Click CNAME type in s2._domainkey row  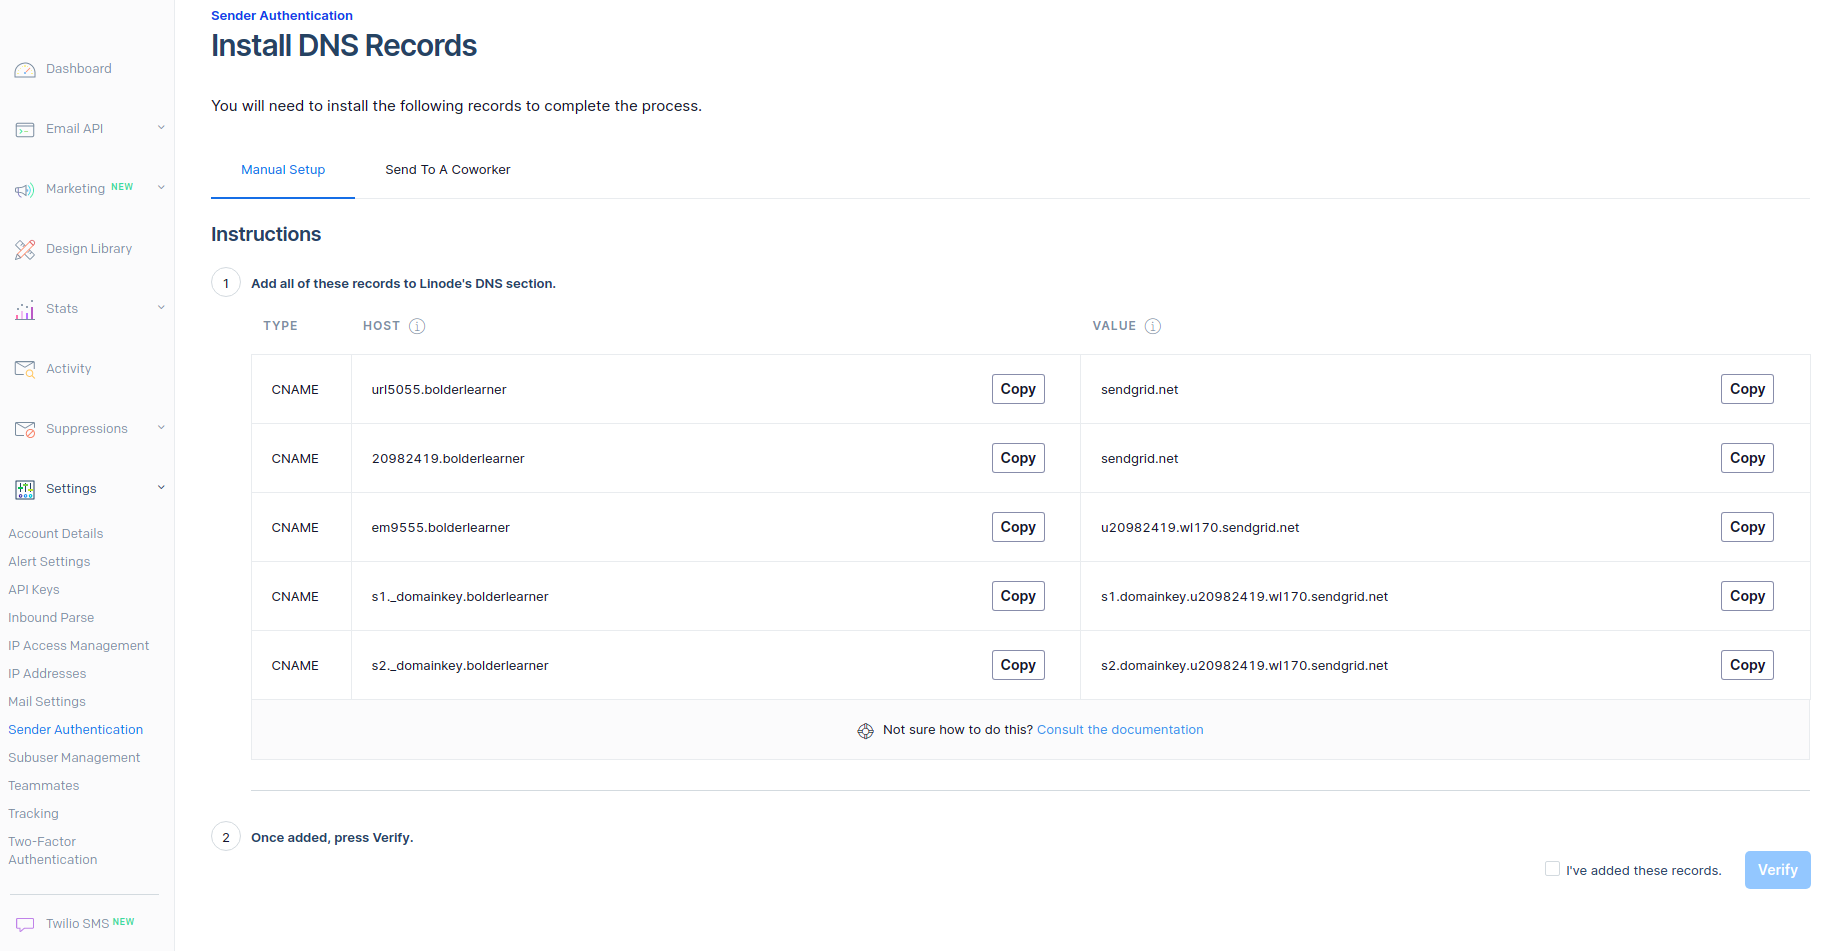pyautogui.click(x=295, y=666)
